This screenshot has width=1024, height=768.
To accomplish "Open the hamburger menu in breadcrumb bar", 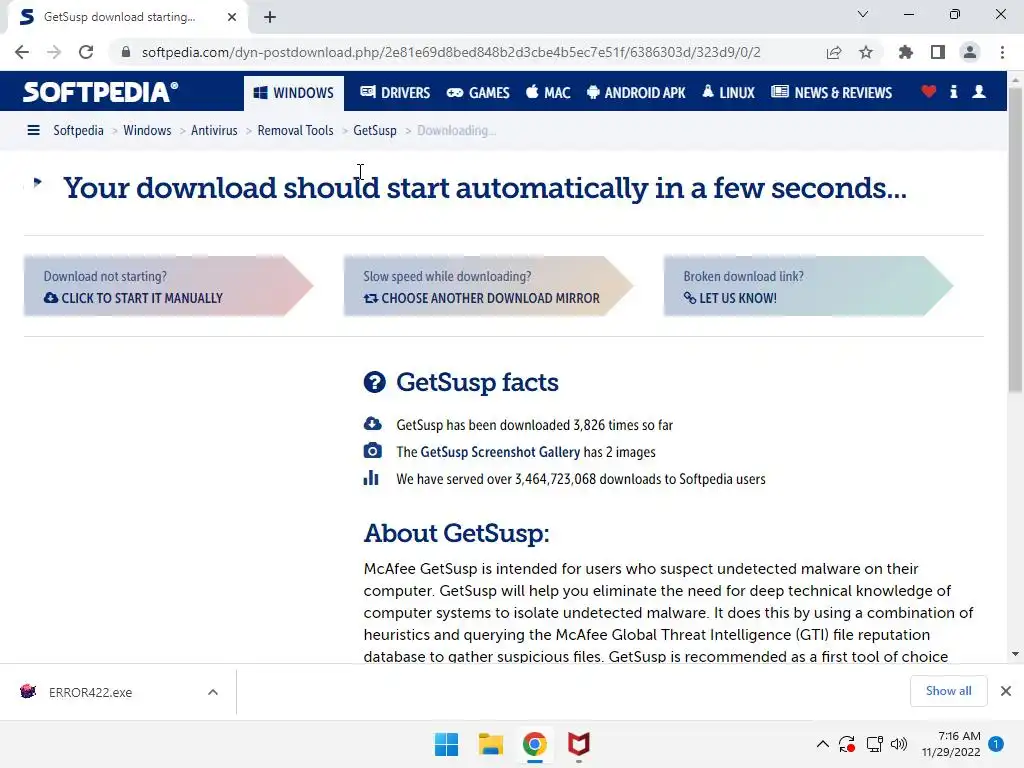I will [33, 131].
